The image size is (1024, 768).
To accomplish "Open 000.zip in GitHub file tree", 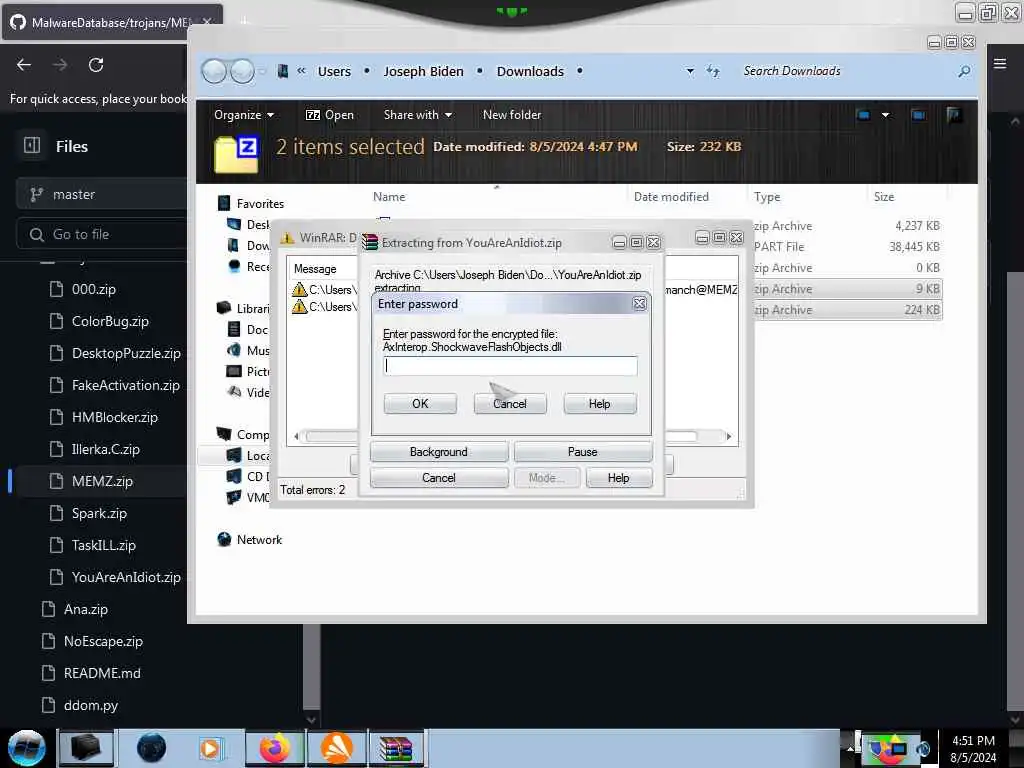I will 93,289.
